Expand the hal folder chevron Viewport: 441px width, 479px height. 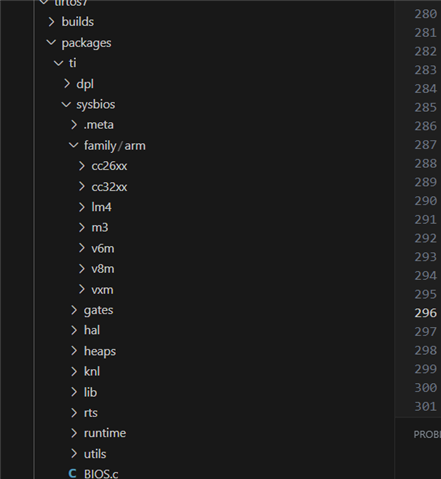[74, 330]
